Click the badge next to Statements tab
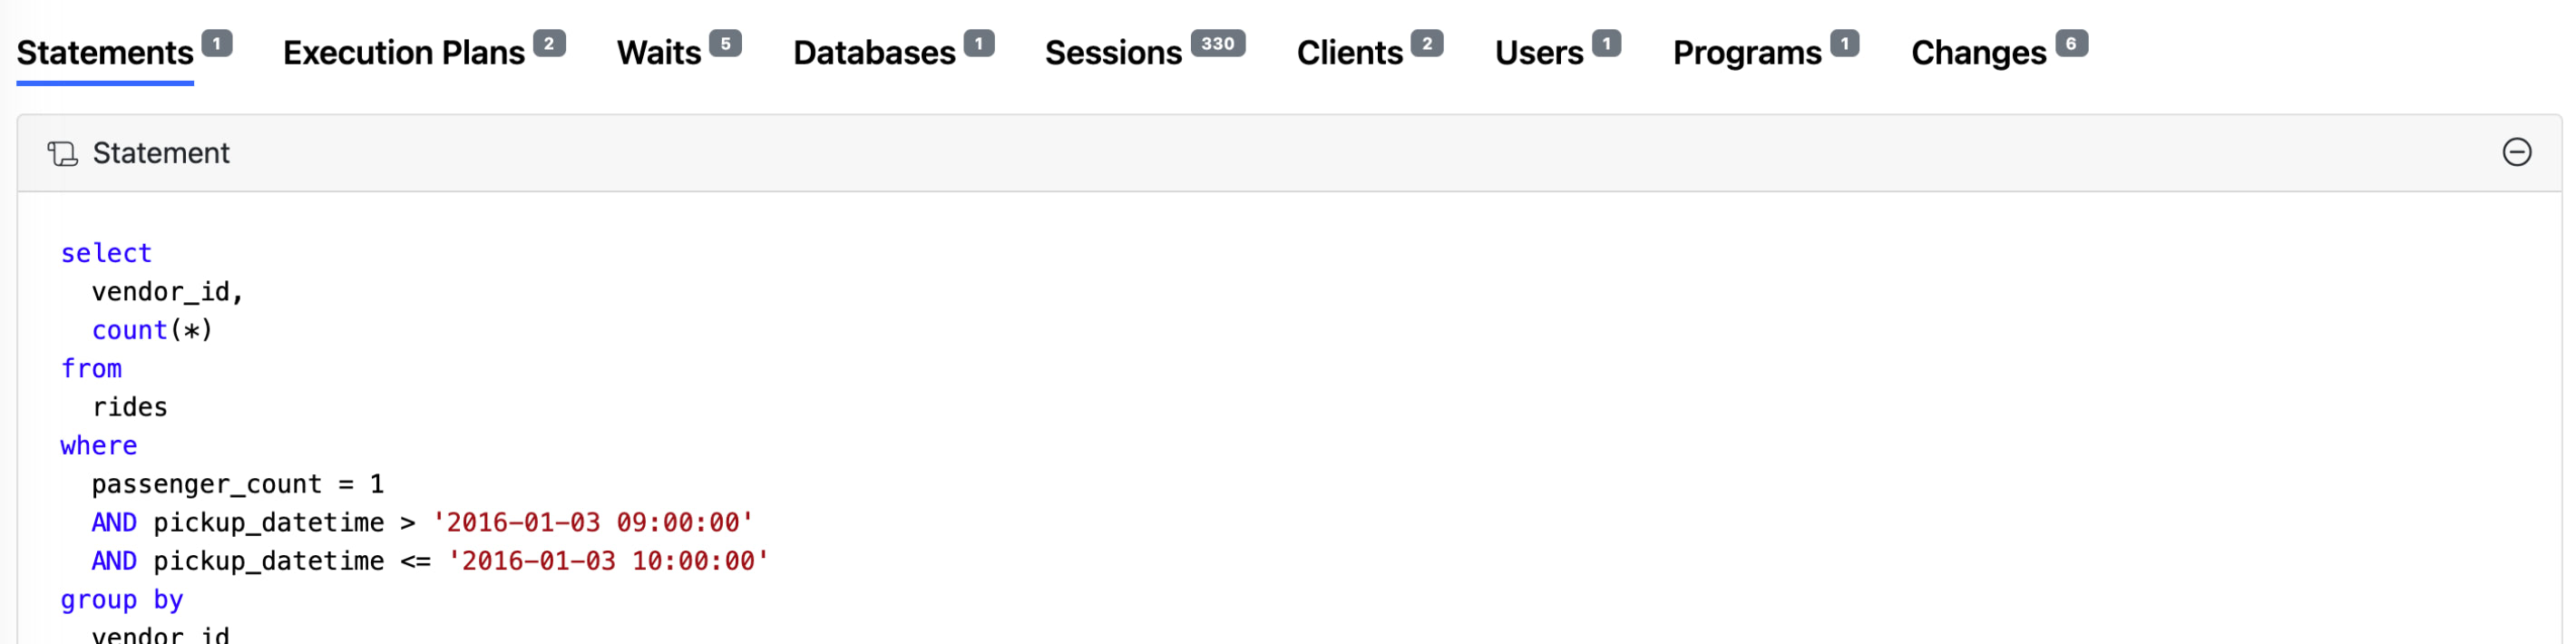This screenshot has height=644, width=2576. pyautogui.click(x=219, y=43)
